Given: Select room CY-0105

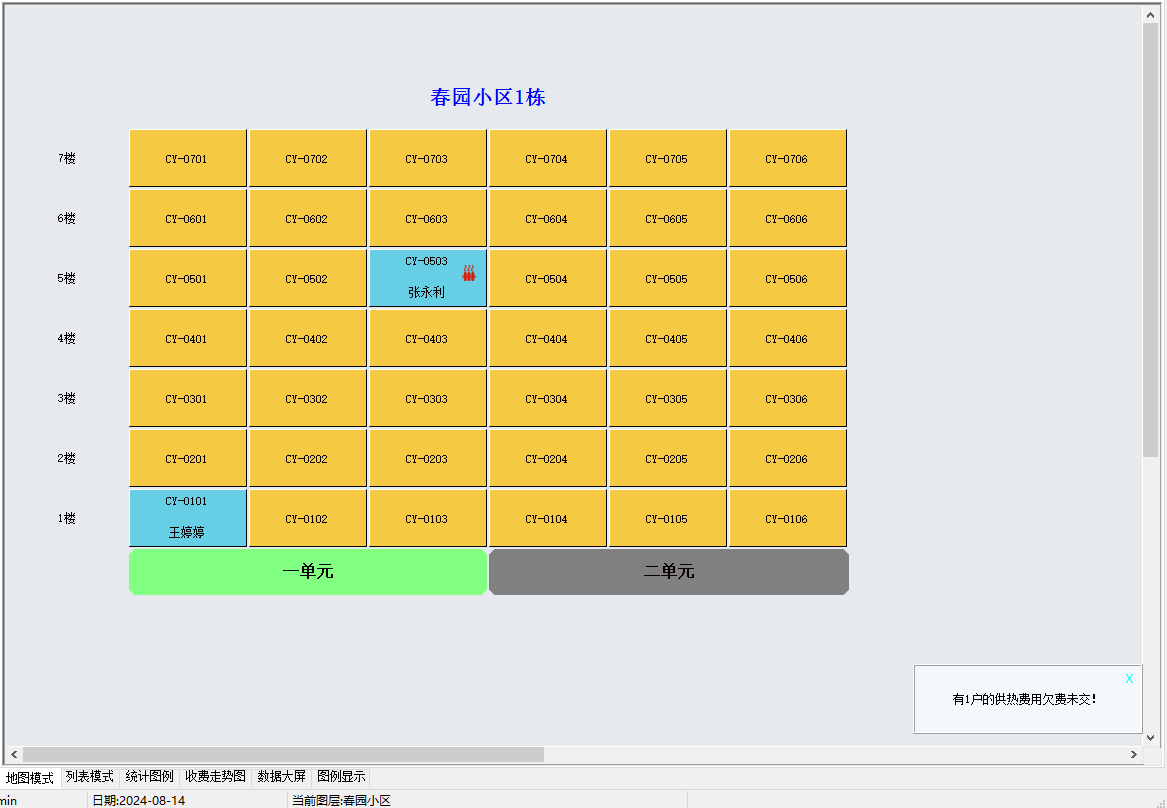Looking at the screenshot, I should click(x=668, y=518).
